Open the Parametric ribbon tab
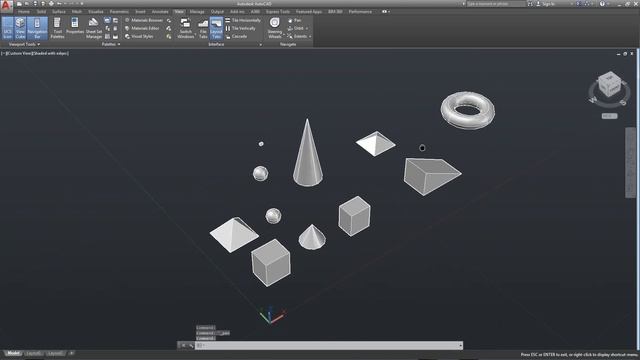Image resolution: width=640 pixels, height=360 pixels. 119,11
